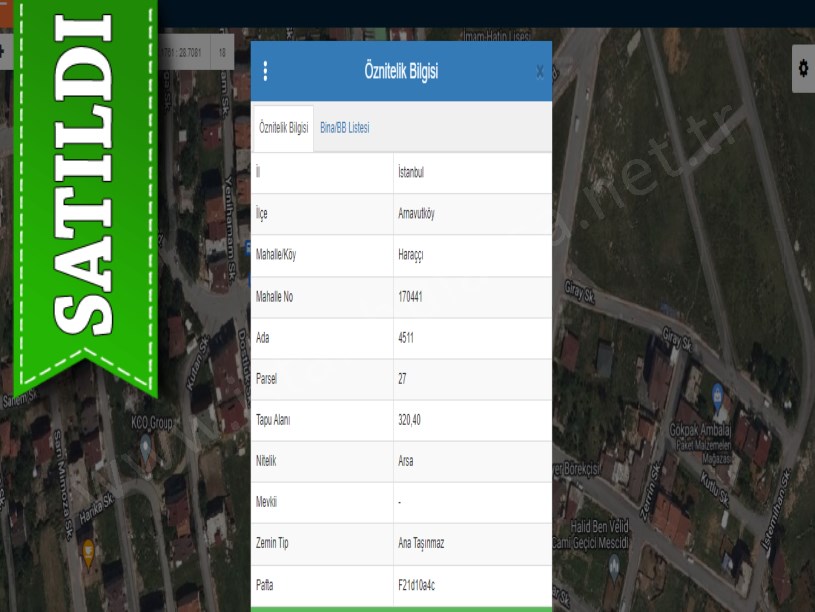Open the settings gear on the map

pos(802,68)
